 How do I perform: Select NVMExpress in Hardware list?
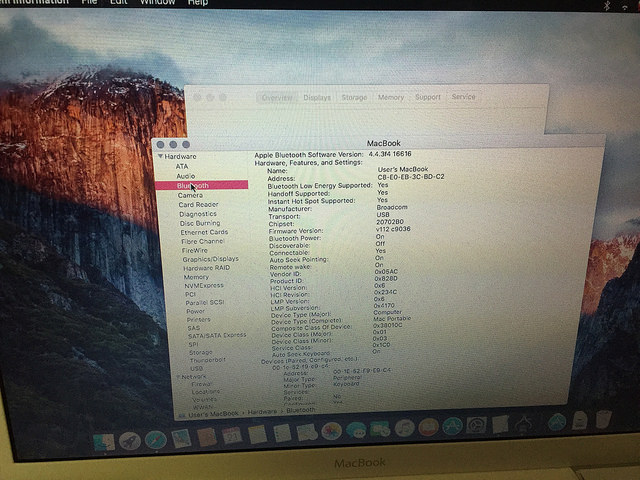[x=204, y=285]
